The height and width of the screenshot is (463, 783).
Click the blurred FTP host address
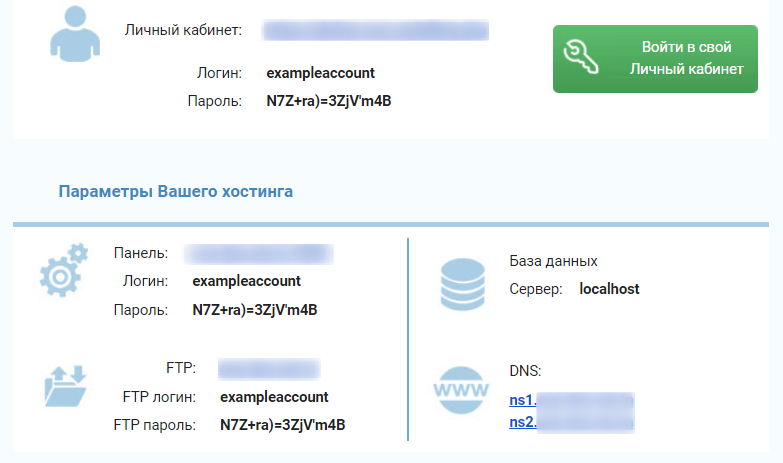pyautogui.click(x=268, y=368)
